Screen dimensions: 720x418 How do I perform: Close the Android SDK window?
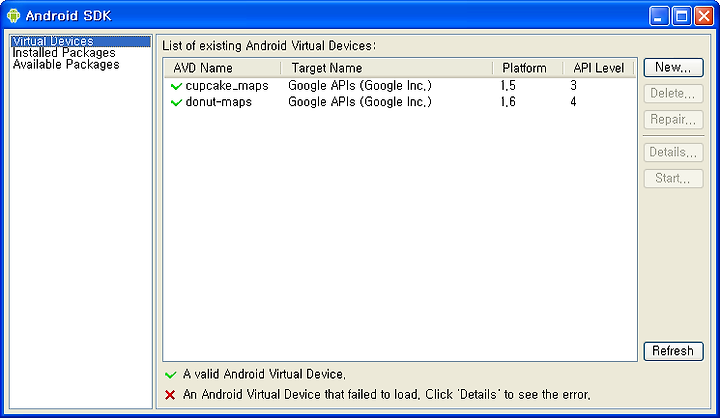pos(703,16)
